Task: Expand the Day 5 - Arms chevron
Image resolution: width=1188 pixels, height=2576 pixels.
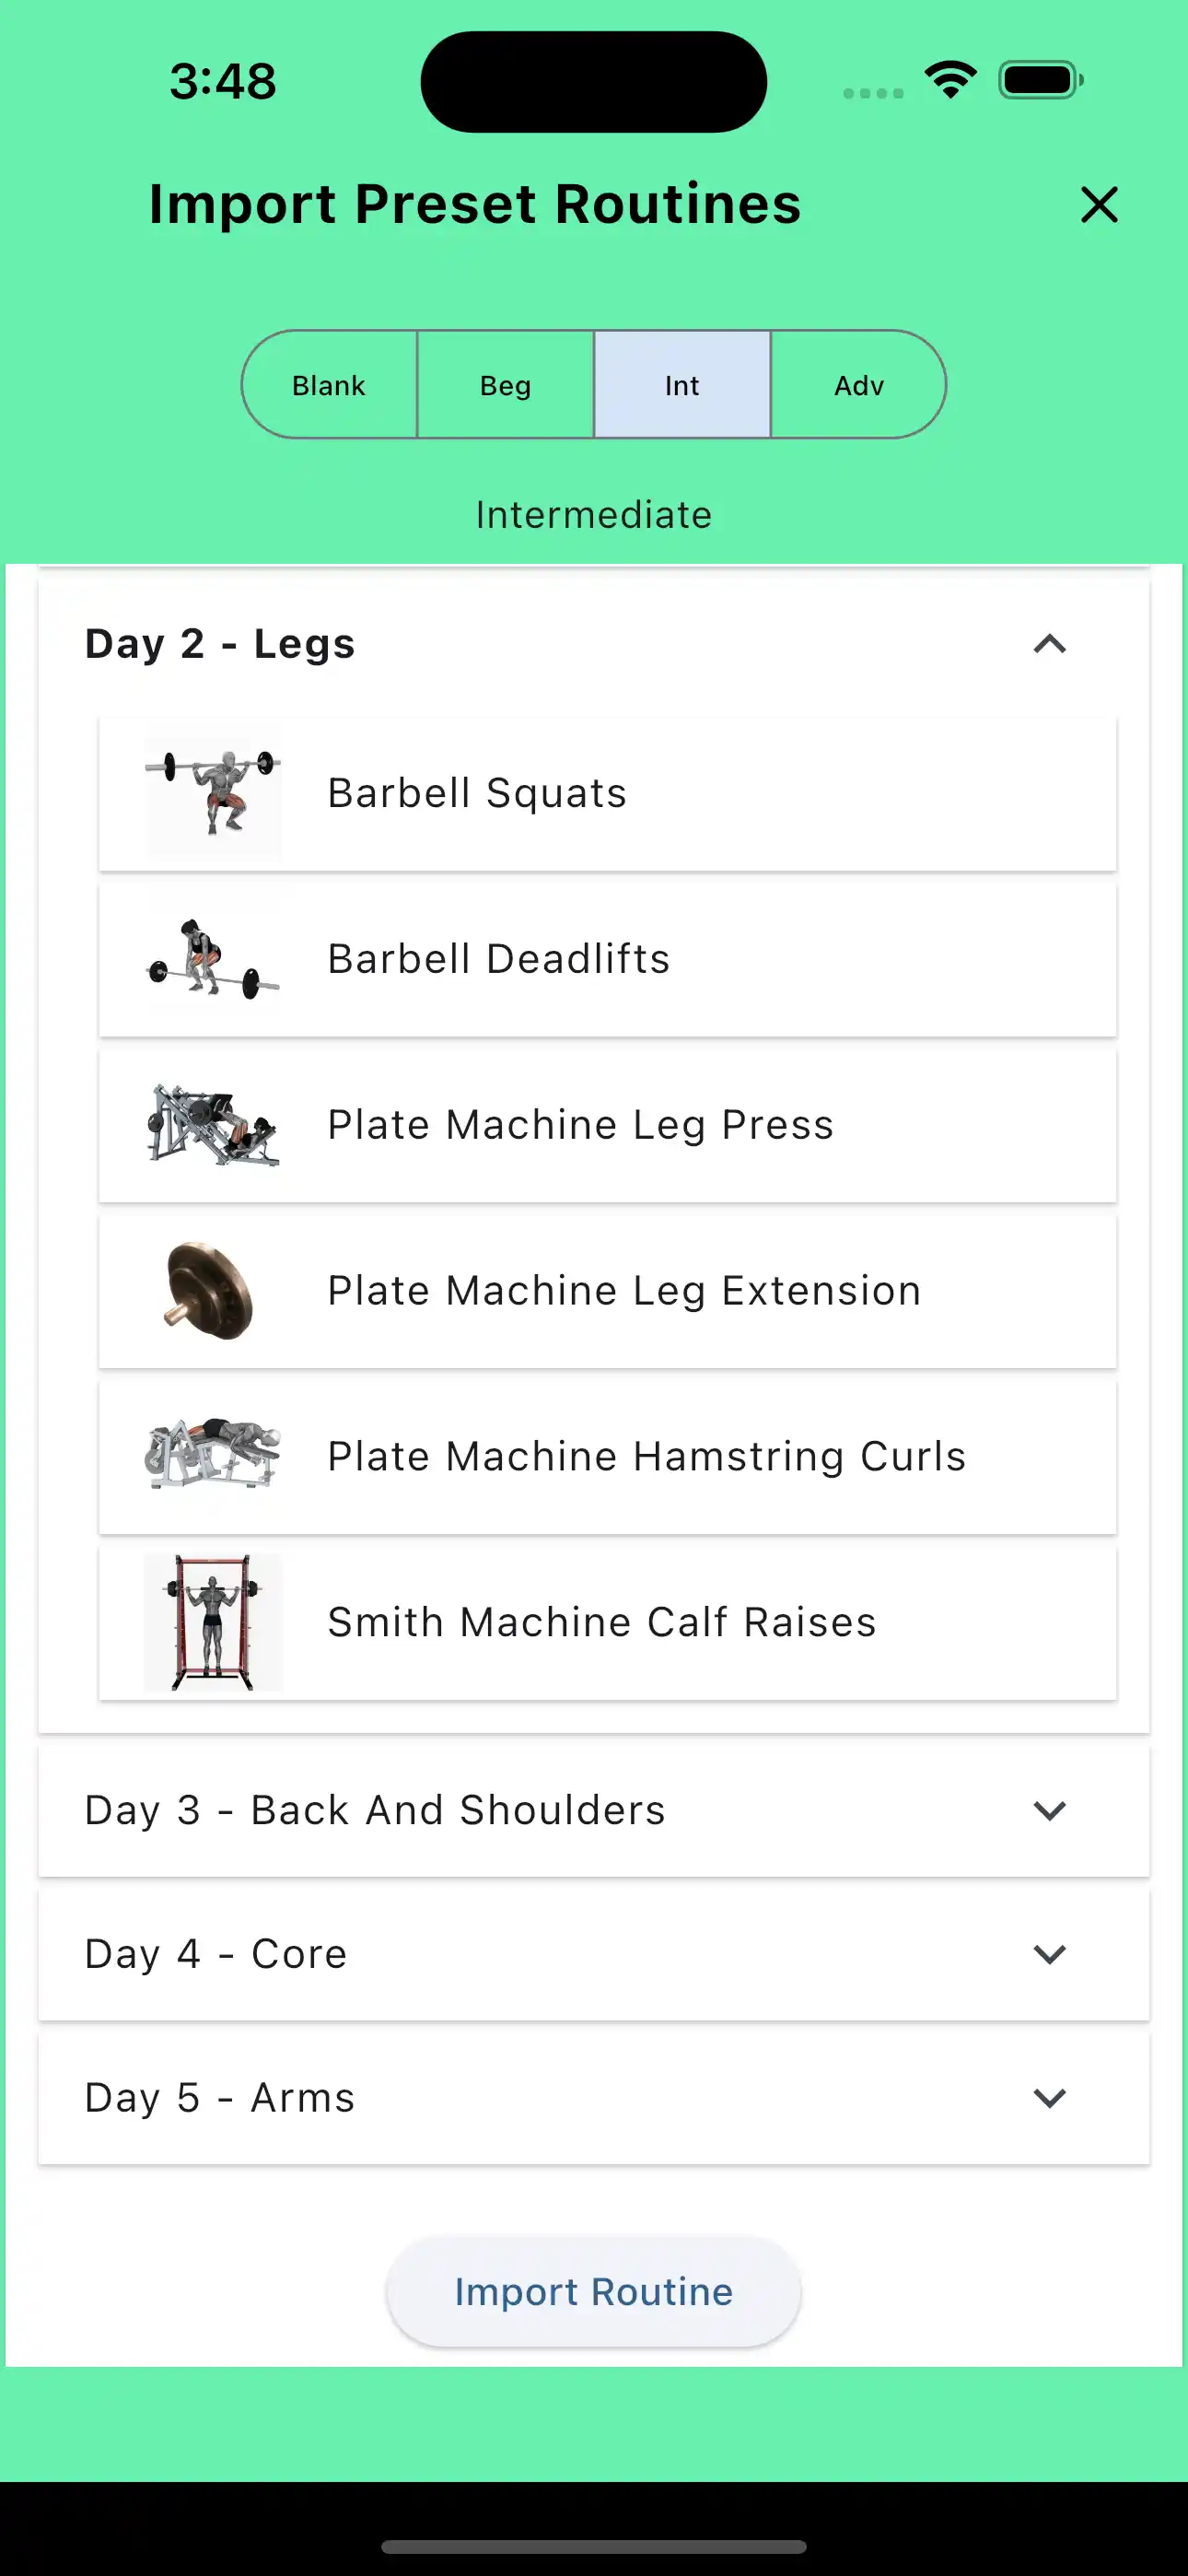Action: point(1049,2098)
